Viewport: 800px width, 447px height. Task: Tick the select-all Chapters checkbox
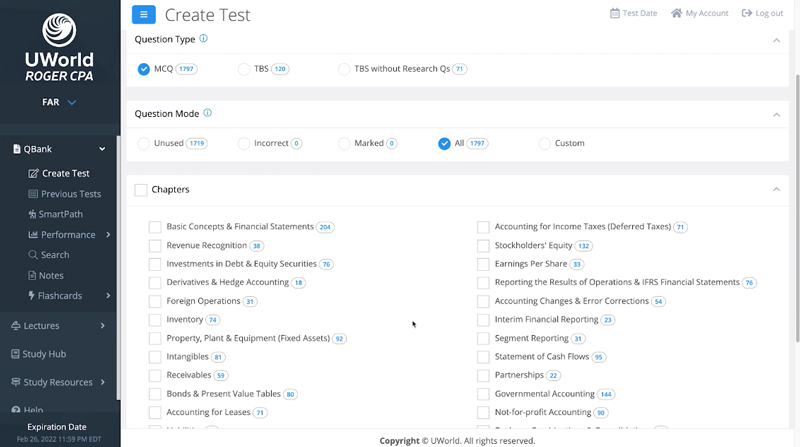tap(141, 190)
